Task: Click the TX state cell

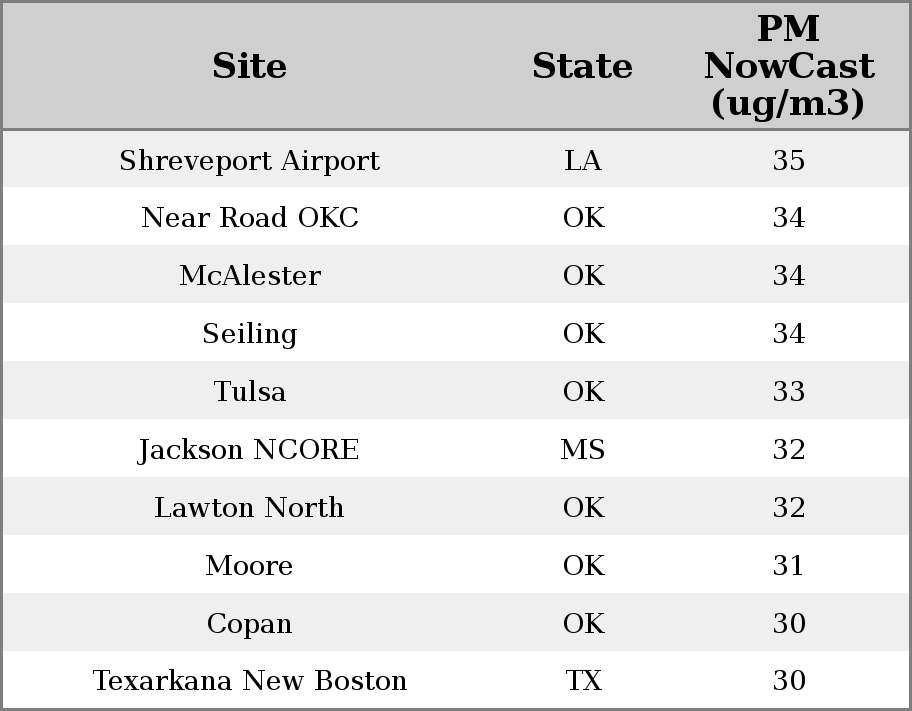Action: [582, 681]
